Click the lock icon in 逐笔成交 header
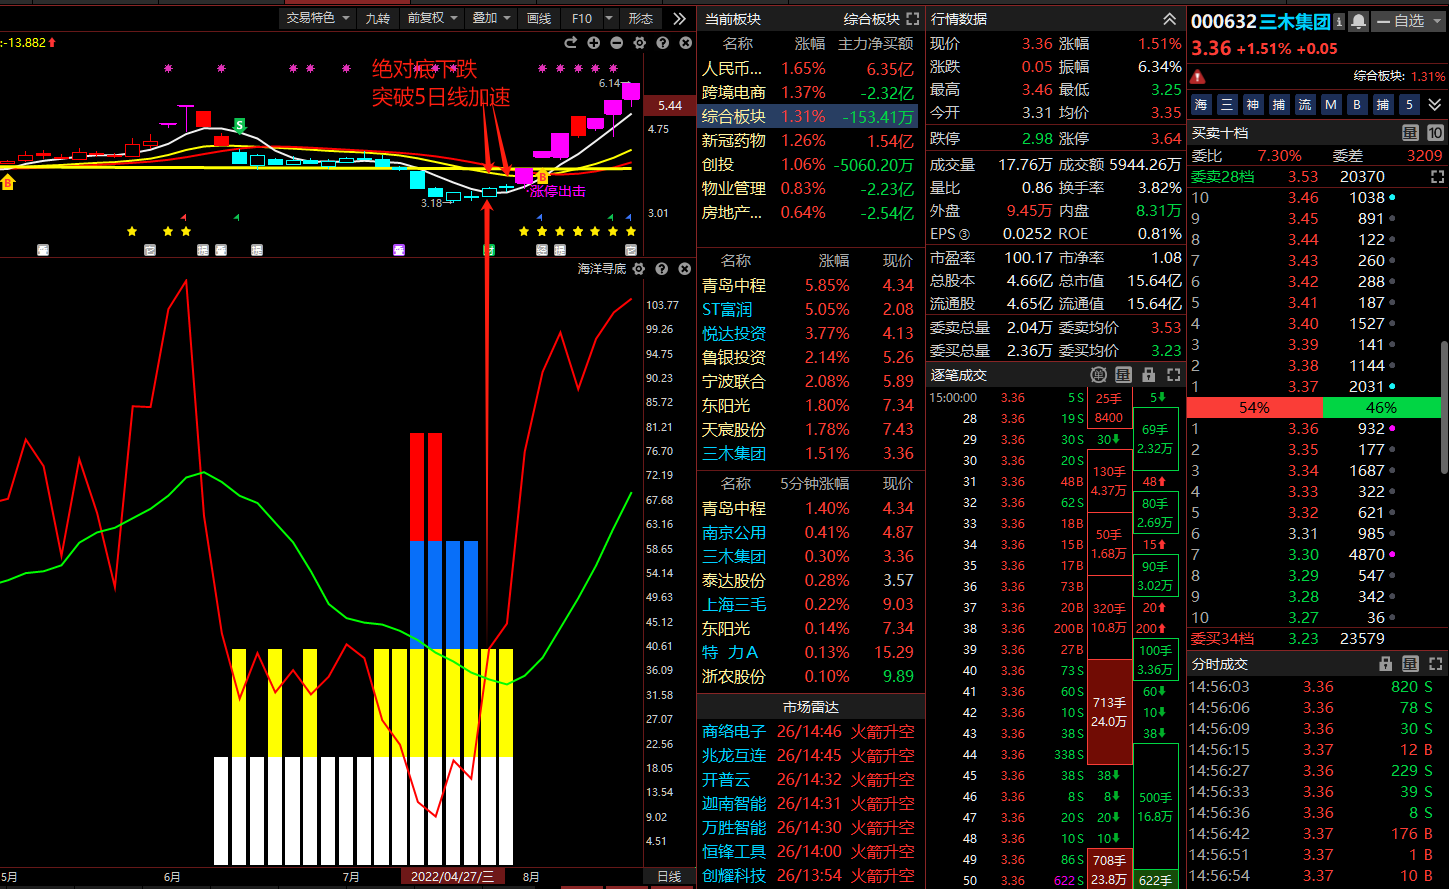1449x889 pixels. pyautogui.click(x=1148, y=375)
